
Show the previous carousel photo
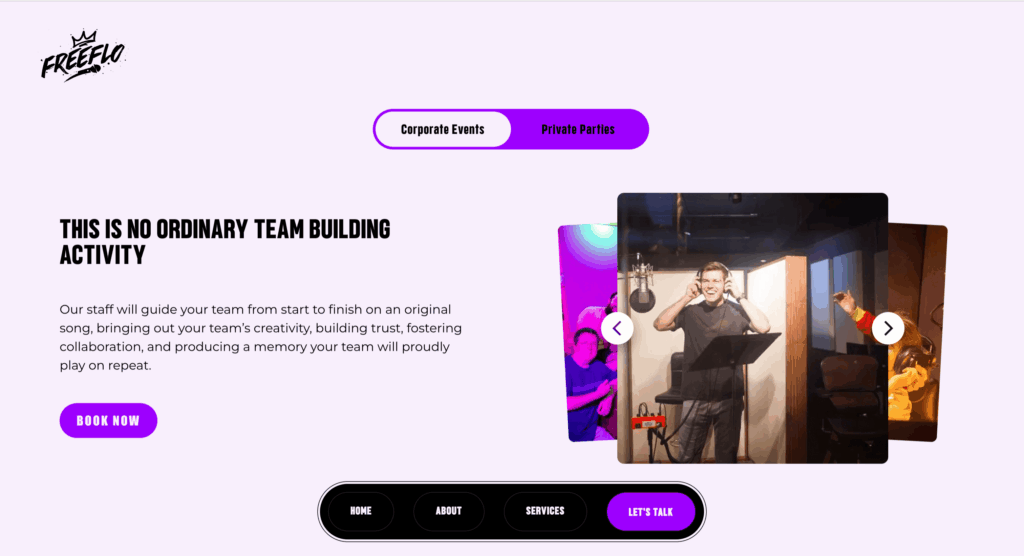point(617,328)
